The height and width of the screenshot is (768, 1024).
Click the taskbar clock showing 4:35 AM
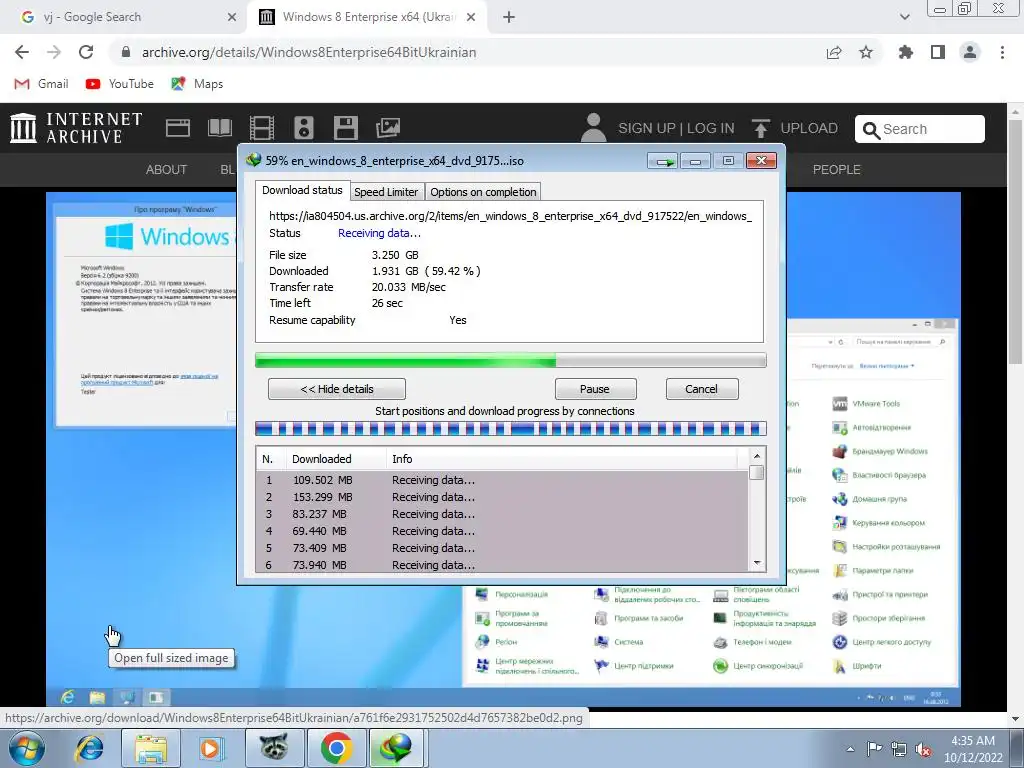pyautogui.click(x=972, y=749)
